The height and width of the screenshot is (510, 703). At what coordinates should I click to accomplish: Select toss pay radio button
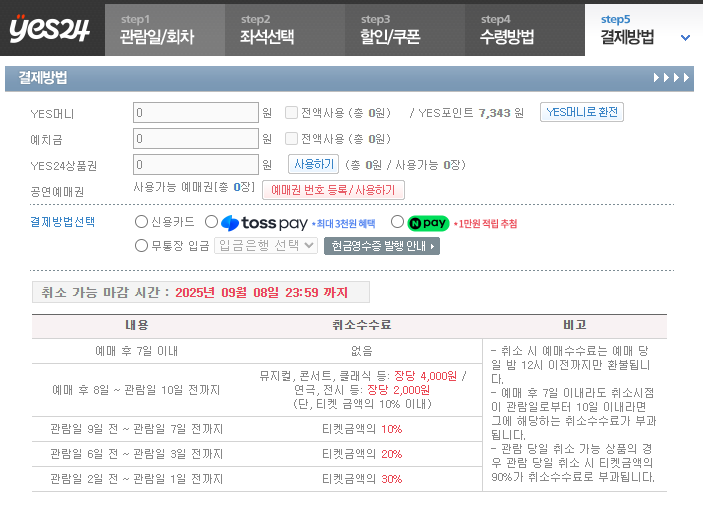(211, 222)
